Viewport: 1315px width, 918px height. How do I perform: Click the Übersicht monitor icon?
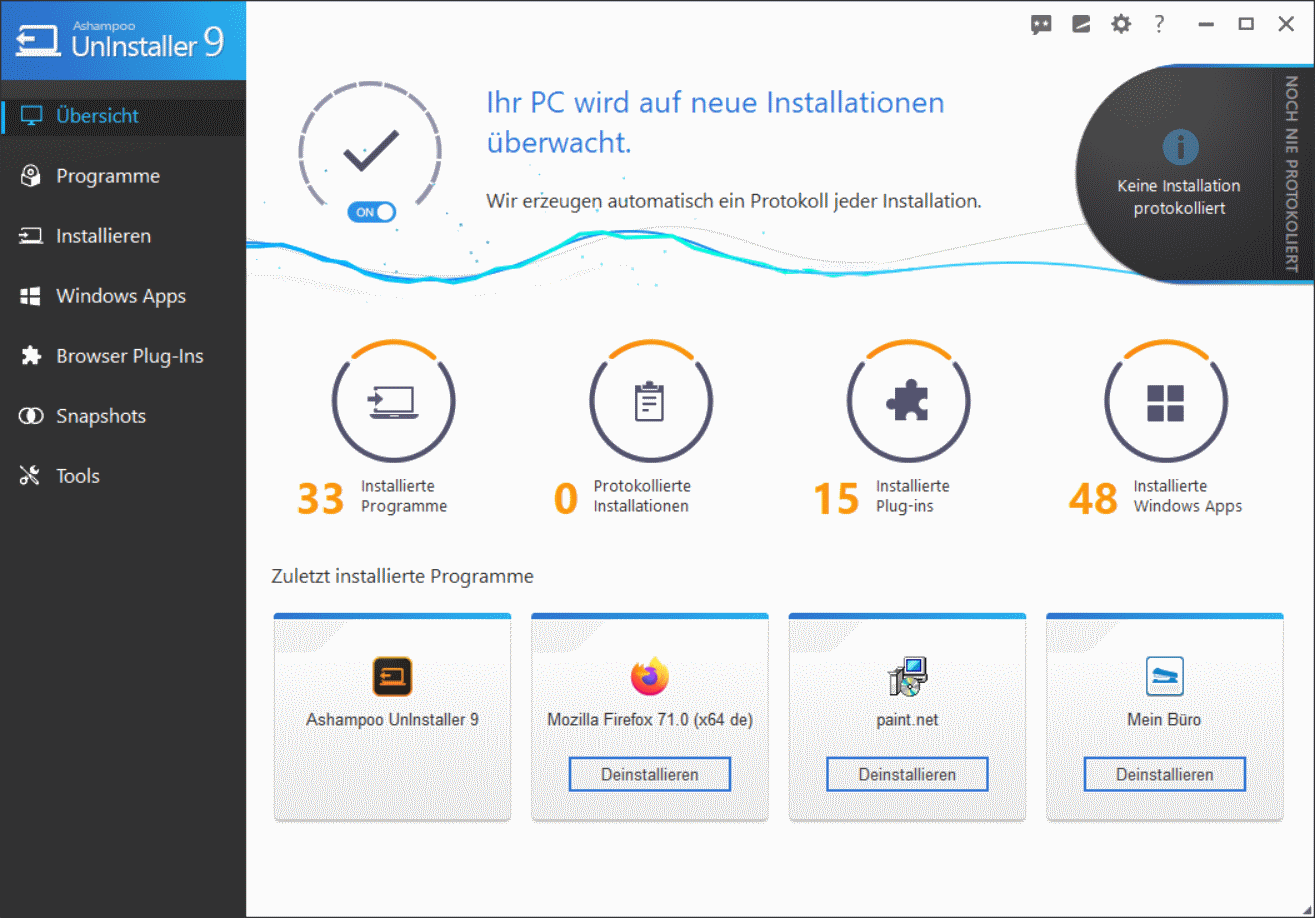[x=31, y=116]
